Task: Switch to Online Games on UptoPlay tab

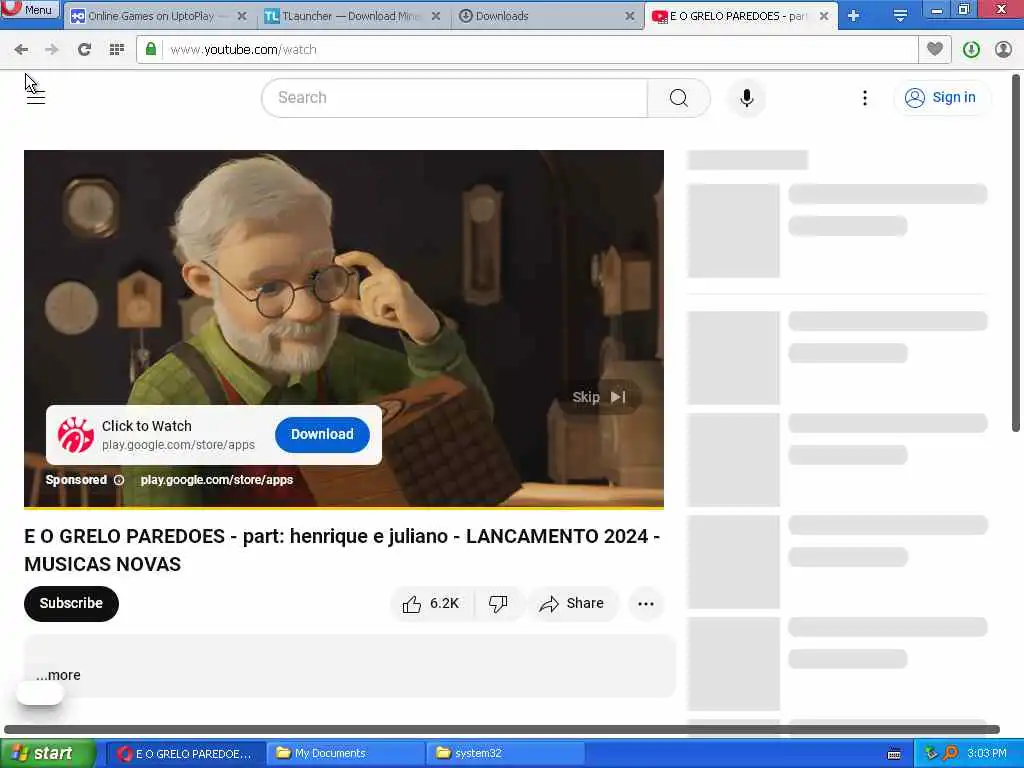Action: pos(159,16)
